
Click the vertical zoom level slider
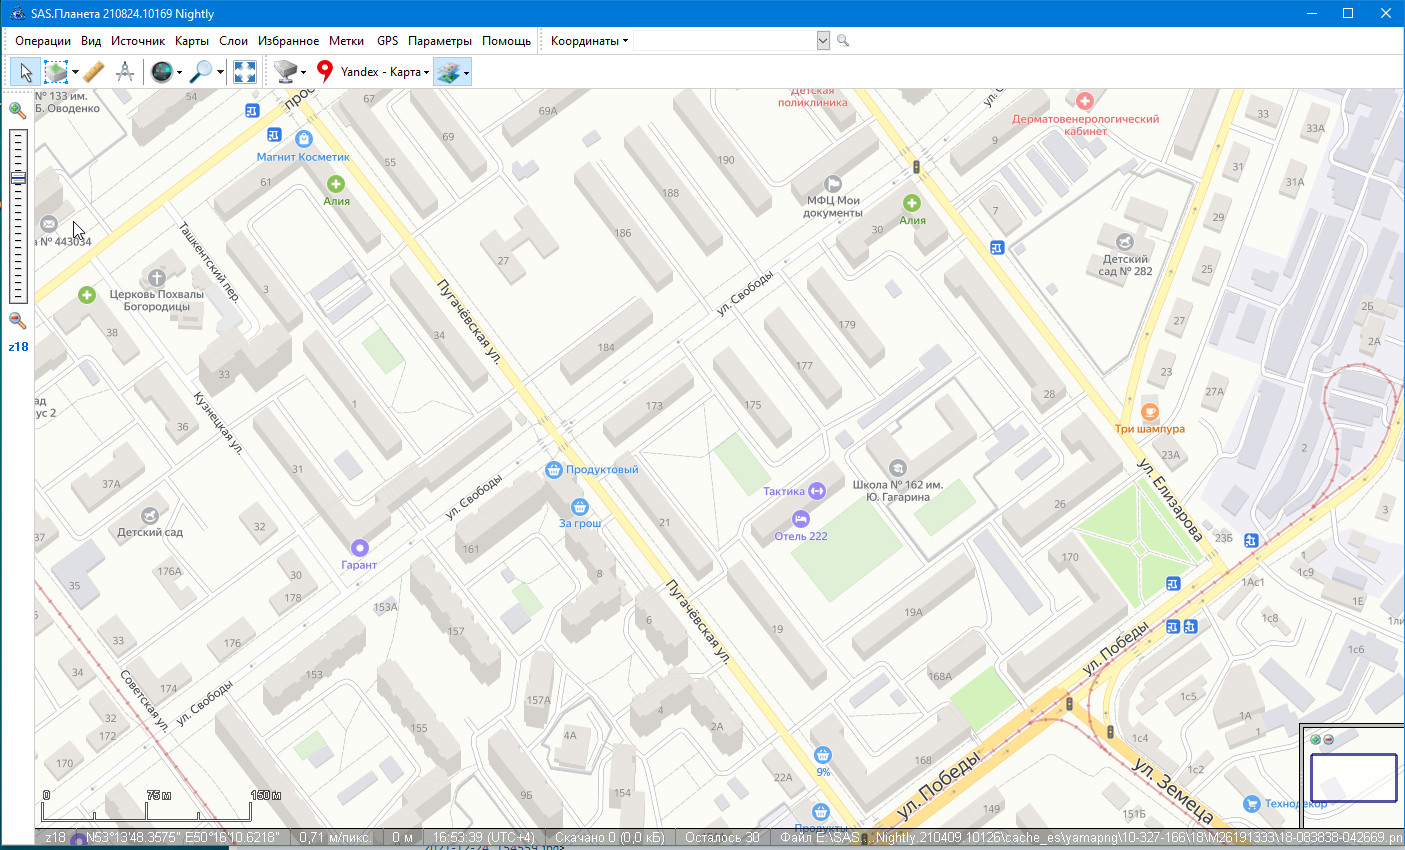[18, 215]
